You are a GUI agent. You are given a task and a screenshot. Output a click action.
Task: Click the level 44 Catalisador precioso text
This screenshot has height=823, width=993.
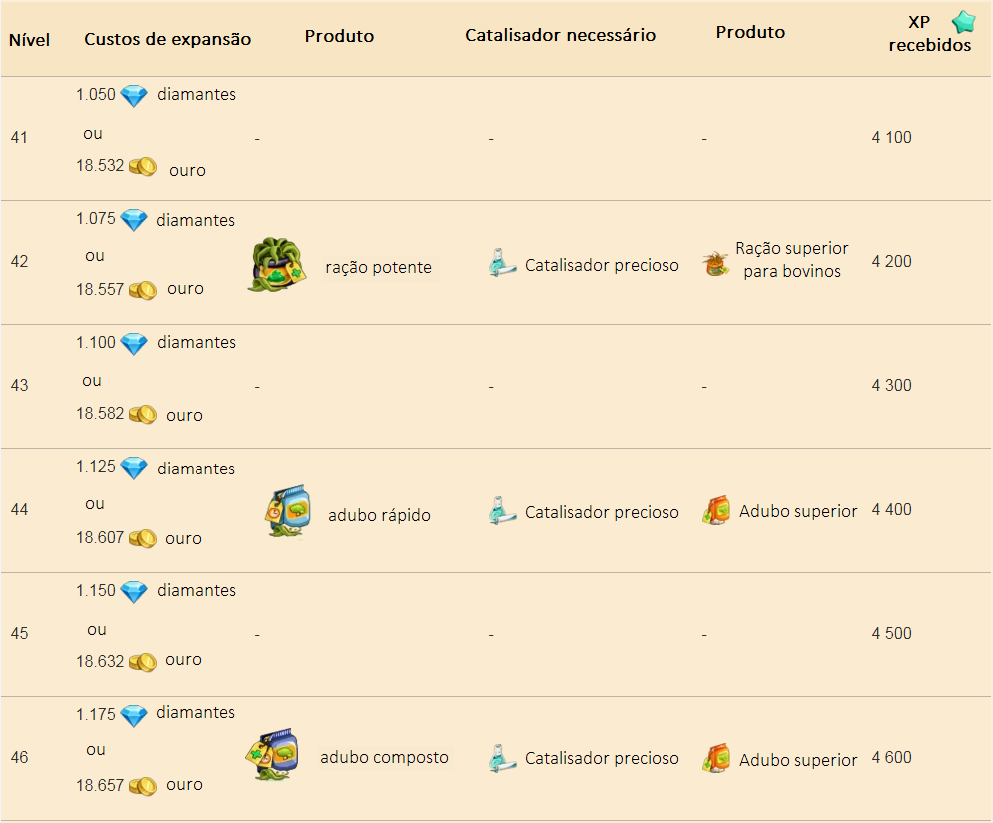click(x=601, y=512)
